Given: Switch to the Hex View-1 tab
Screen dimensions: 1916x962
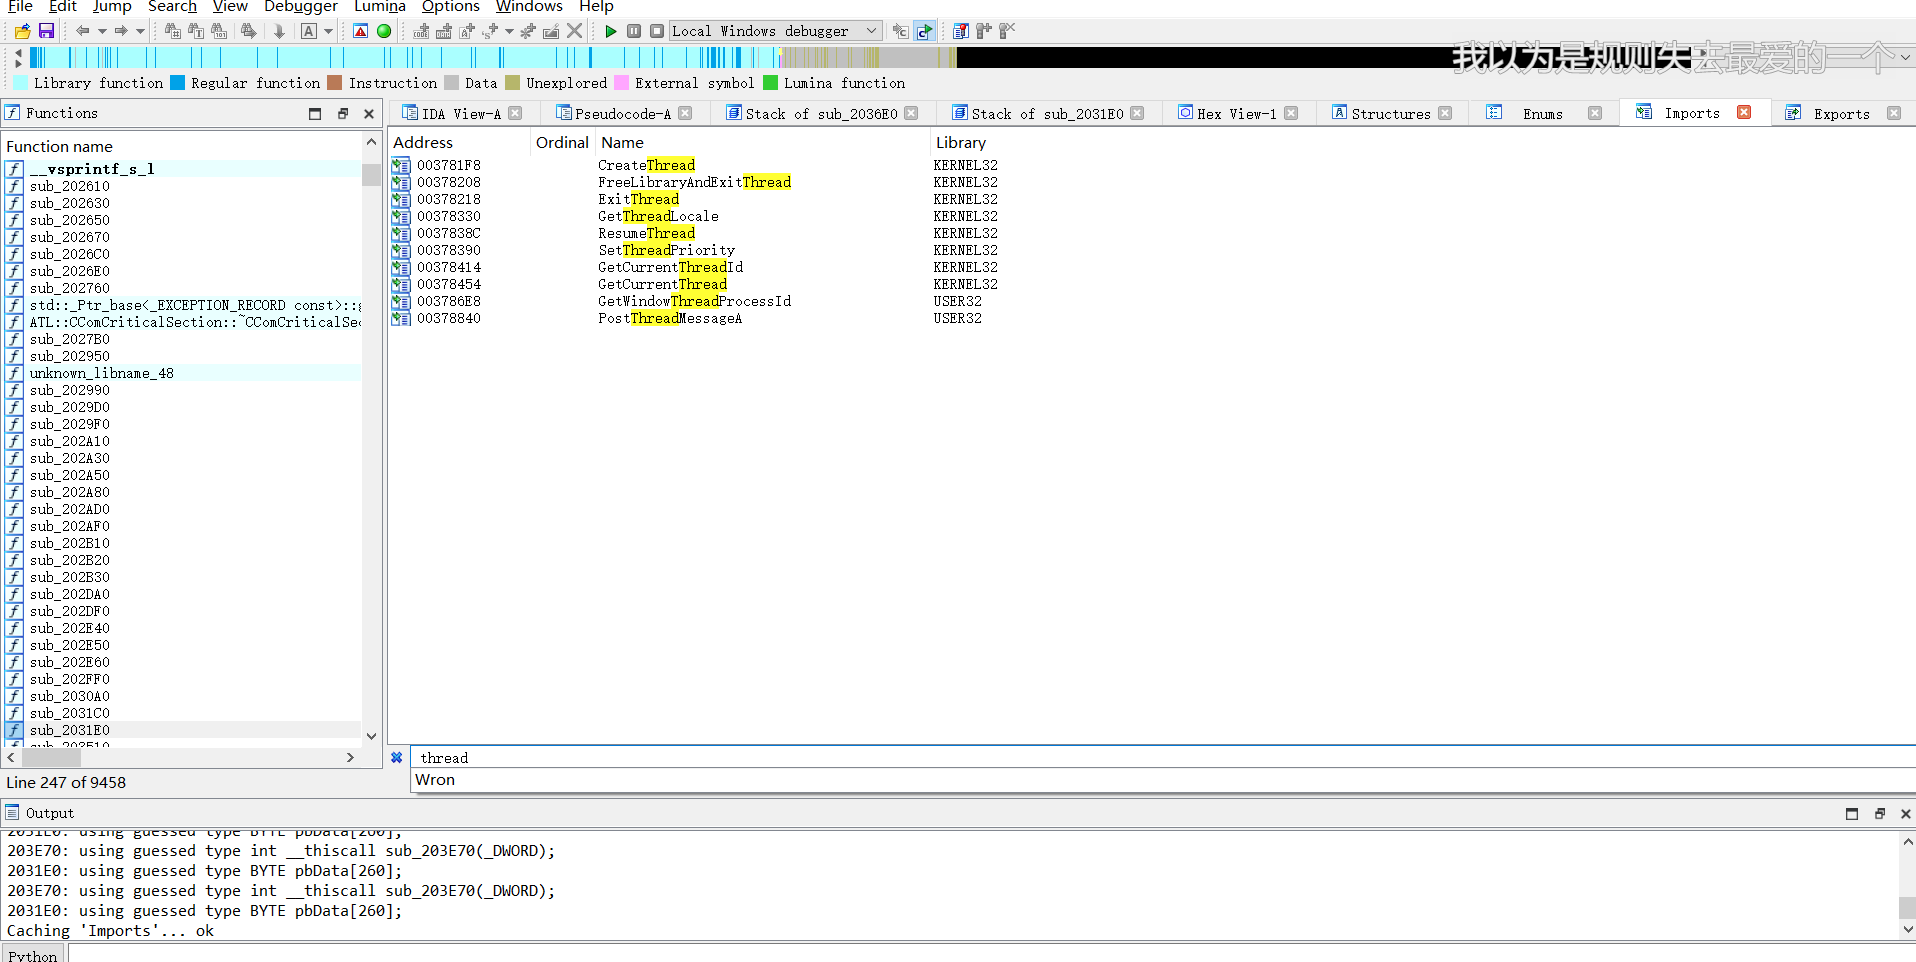Looking at the screenshot, I should (x=1237, y=114).
